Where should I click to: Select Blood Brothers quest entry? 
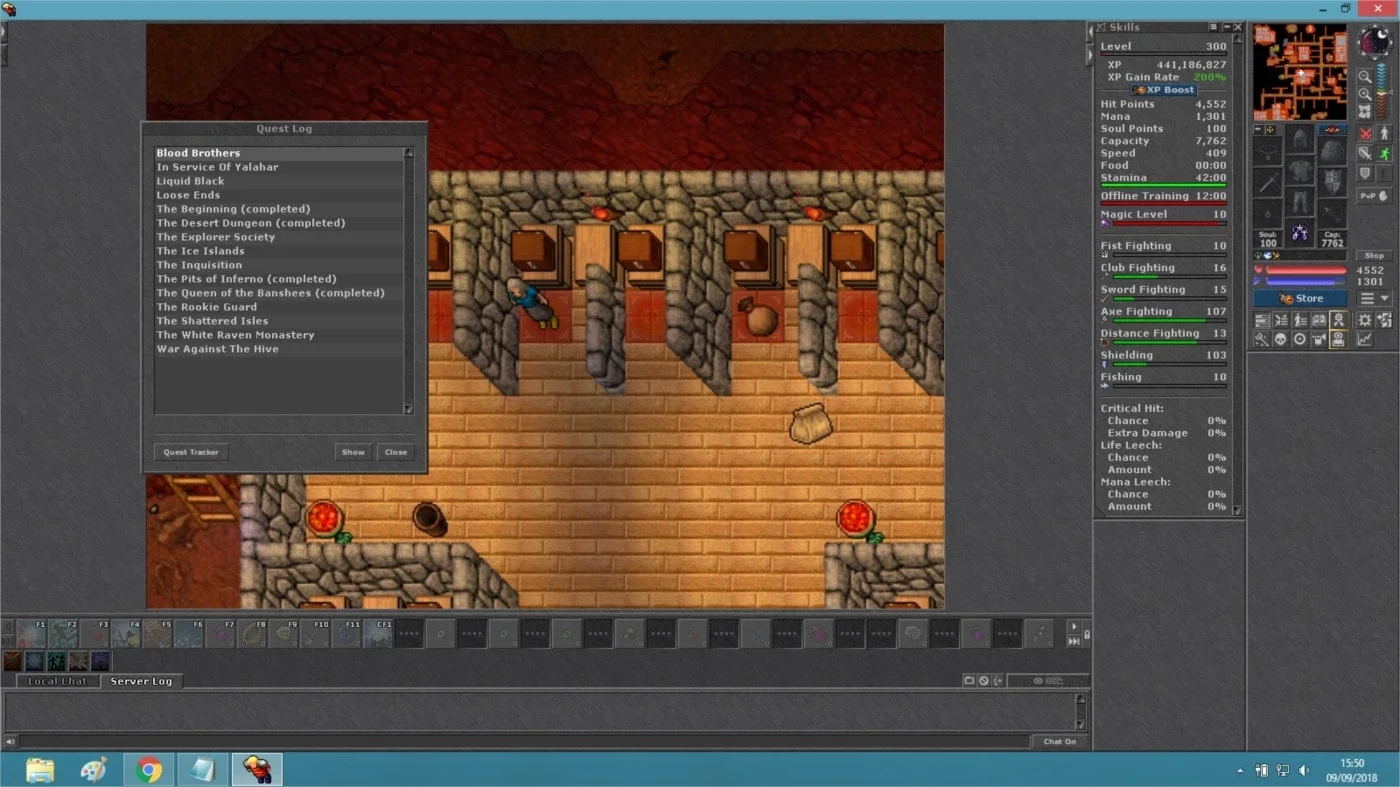pyautogui.click(x=279, y=153)
